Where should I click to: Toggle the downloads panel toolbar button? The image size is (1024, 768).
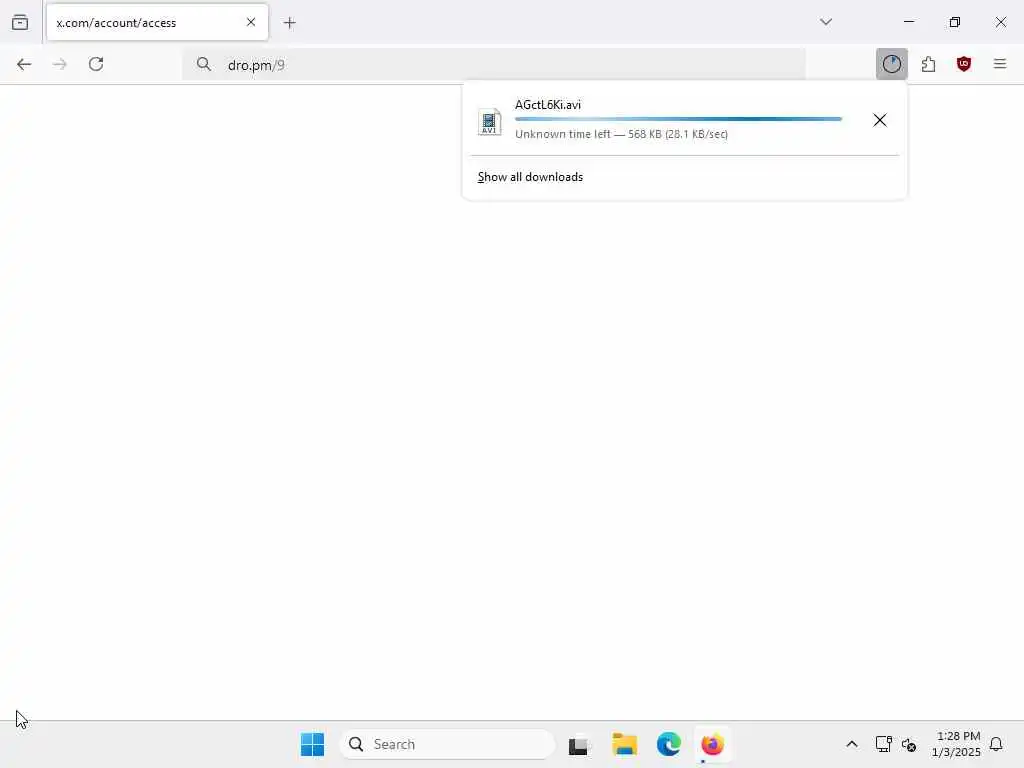(x=891, y=64)
